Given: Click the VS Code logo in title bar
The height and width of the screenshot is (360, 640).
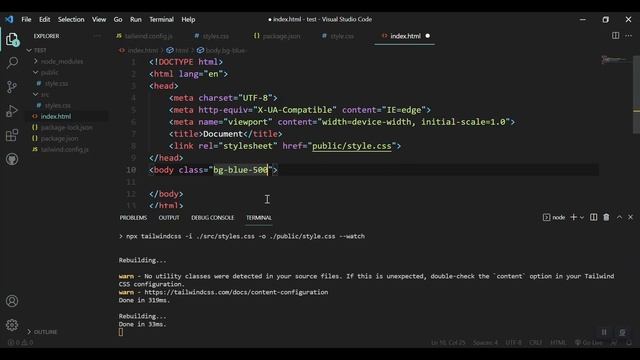Looking at the screenshot, I should tap(9, 19).
